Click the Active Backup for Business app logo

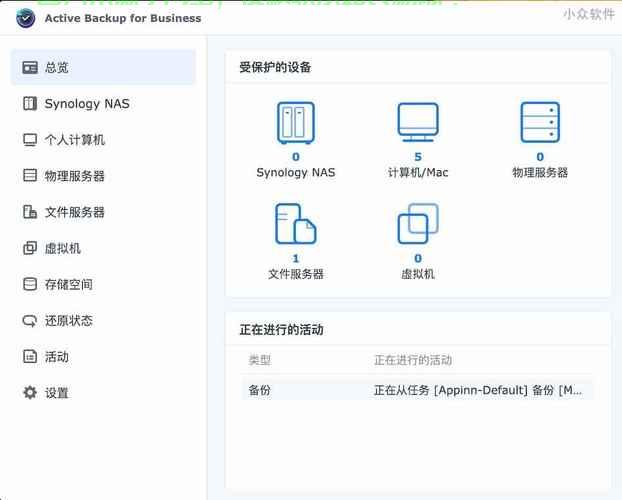[x=26, y=18]
